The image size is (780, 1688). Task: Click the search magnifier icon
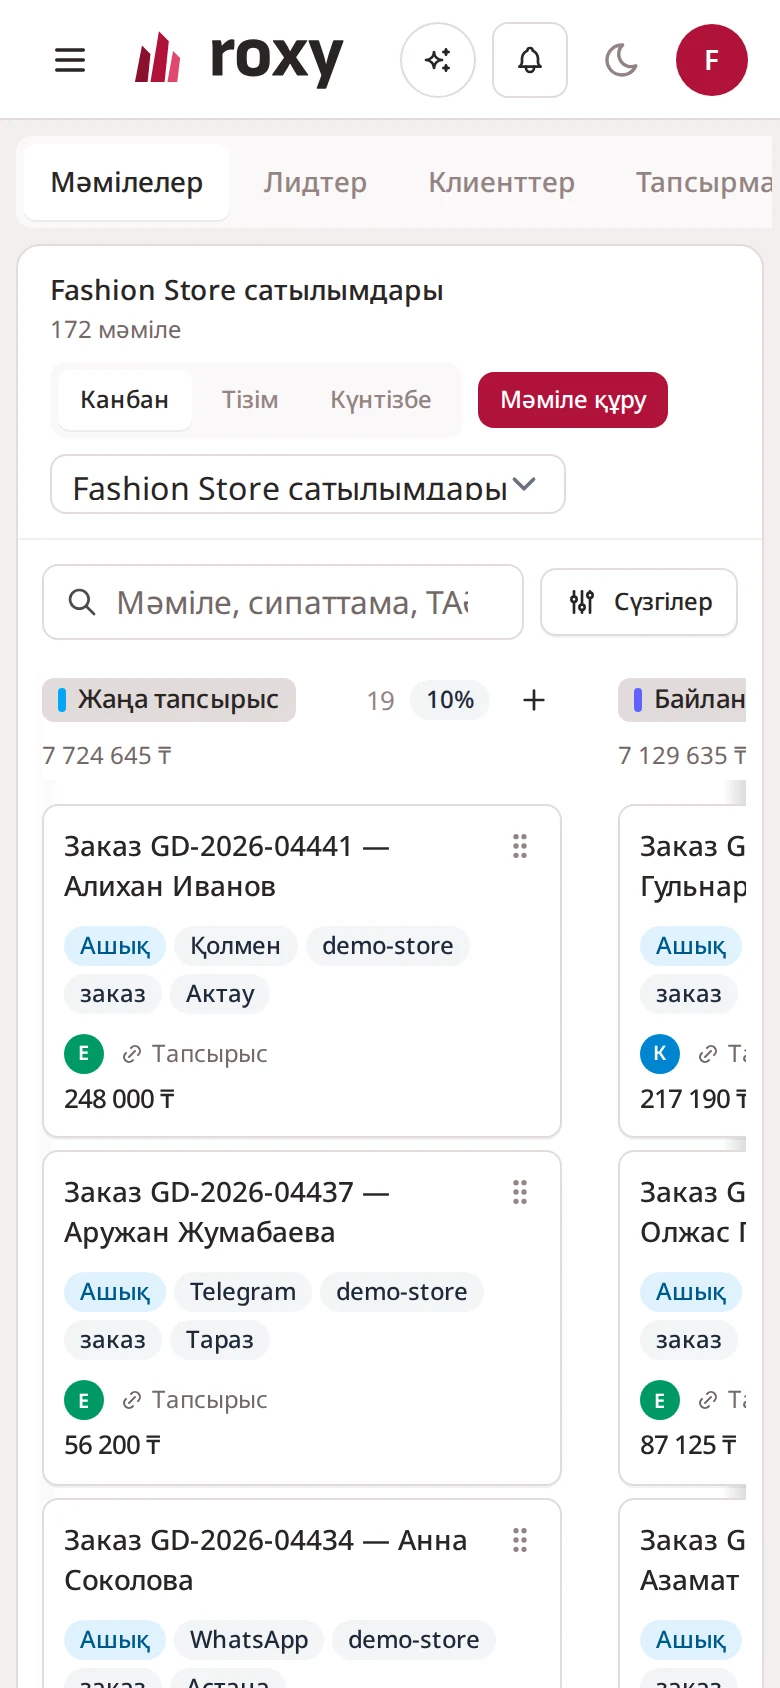point(81,602)
